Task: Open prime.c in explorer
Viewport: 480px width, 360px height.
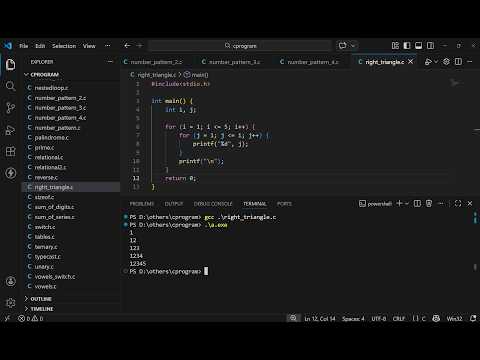Action: tap(44, 148)
